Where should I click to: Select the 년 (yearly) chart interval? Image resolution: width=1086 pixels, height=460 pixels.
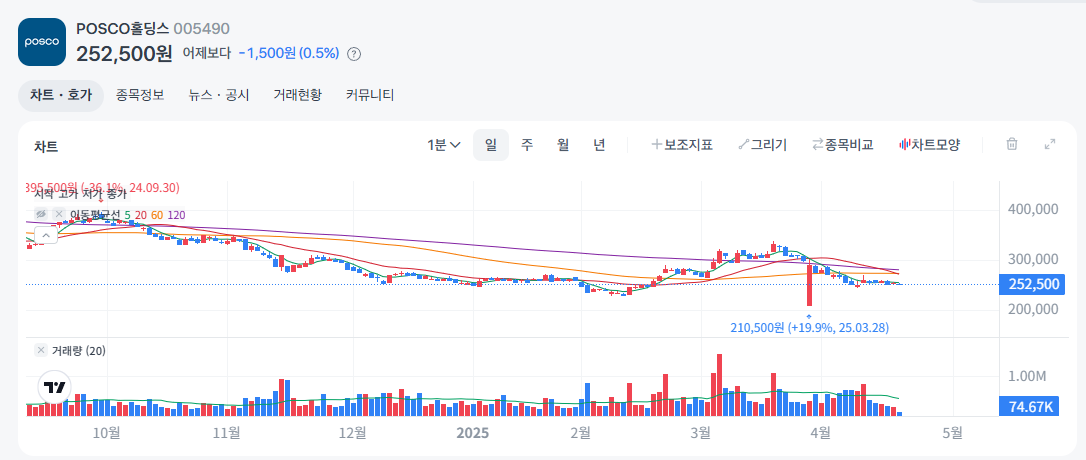pyautogui.click(x=599, y=145)
